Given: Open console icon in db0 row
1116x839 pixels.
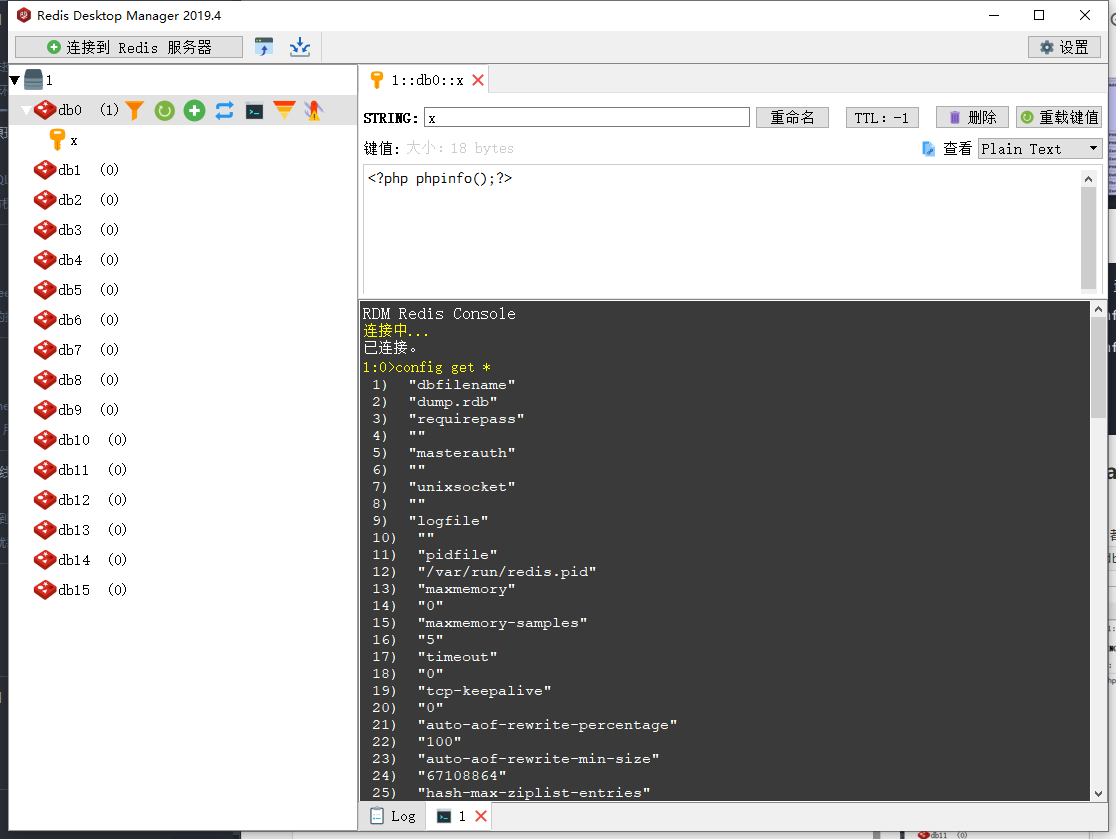Looking at the screenshot, I should click(254, 111).
